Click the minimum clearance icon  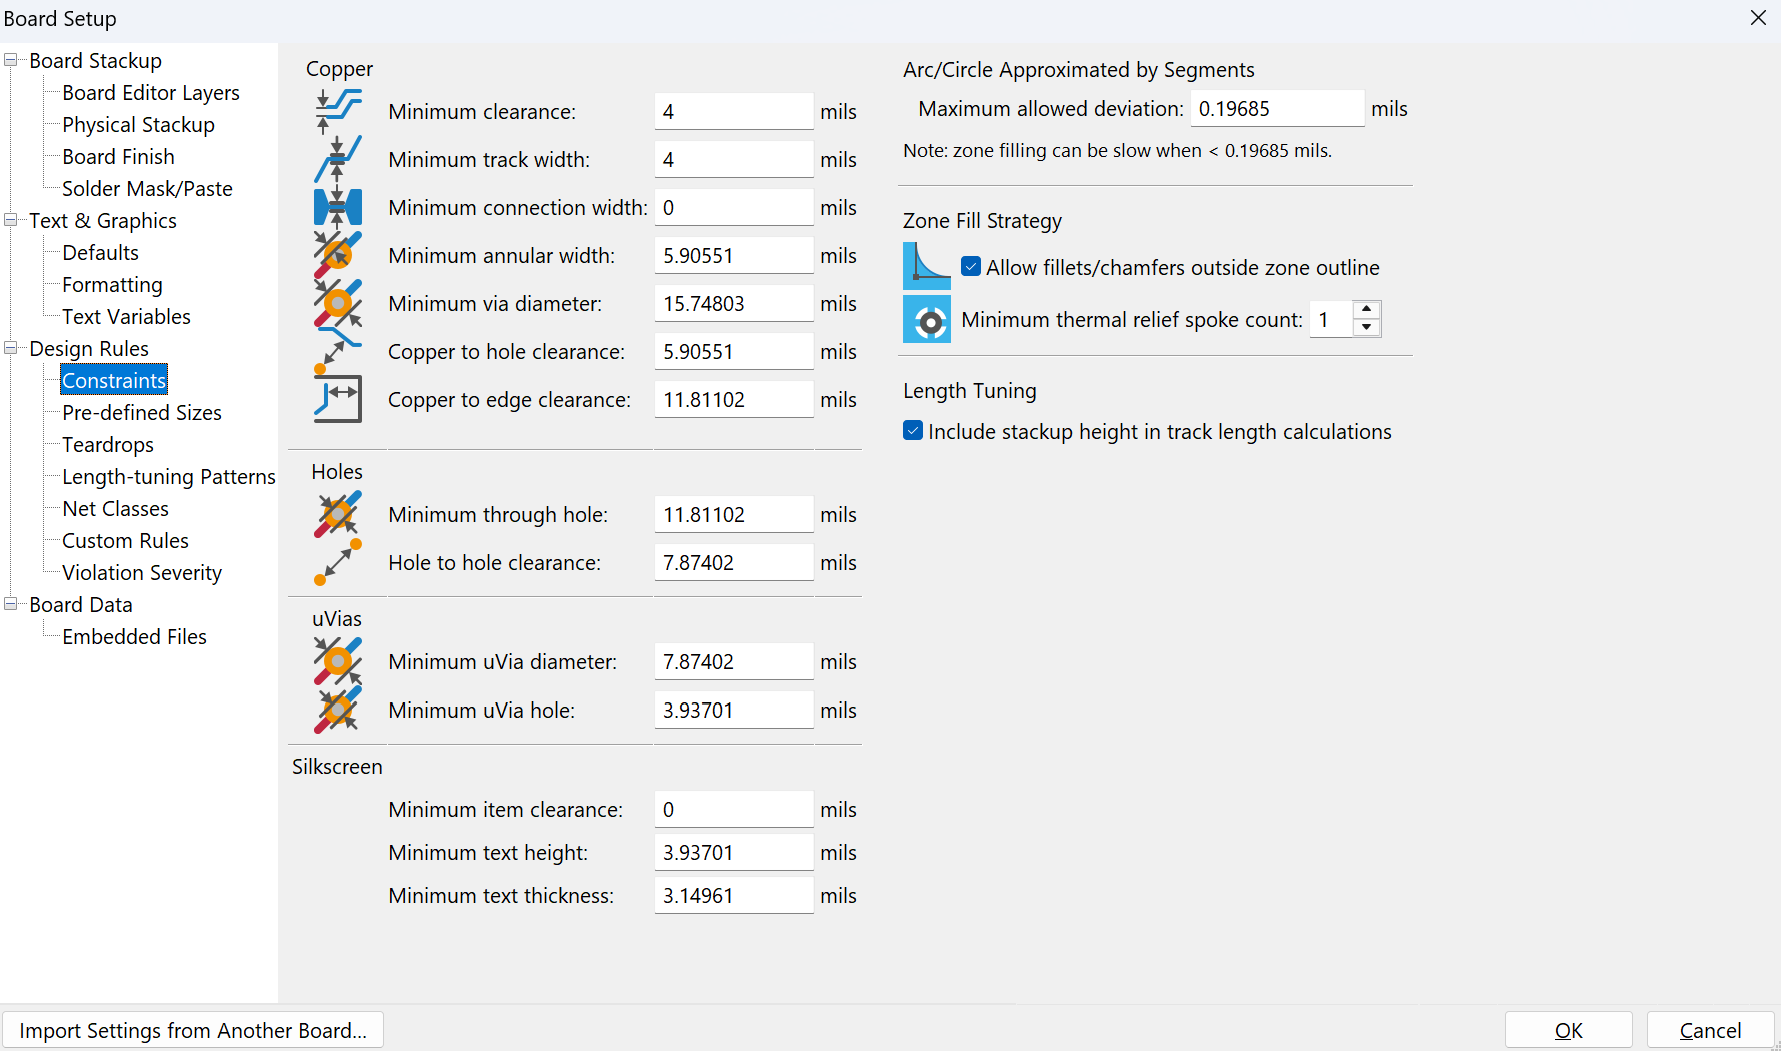(x=337, y=111)
